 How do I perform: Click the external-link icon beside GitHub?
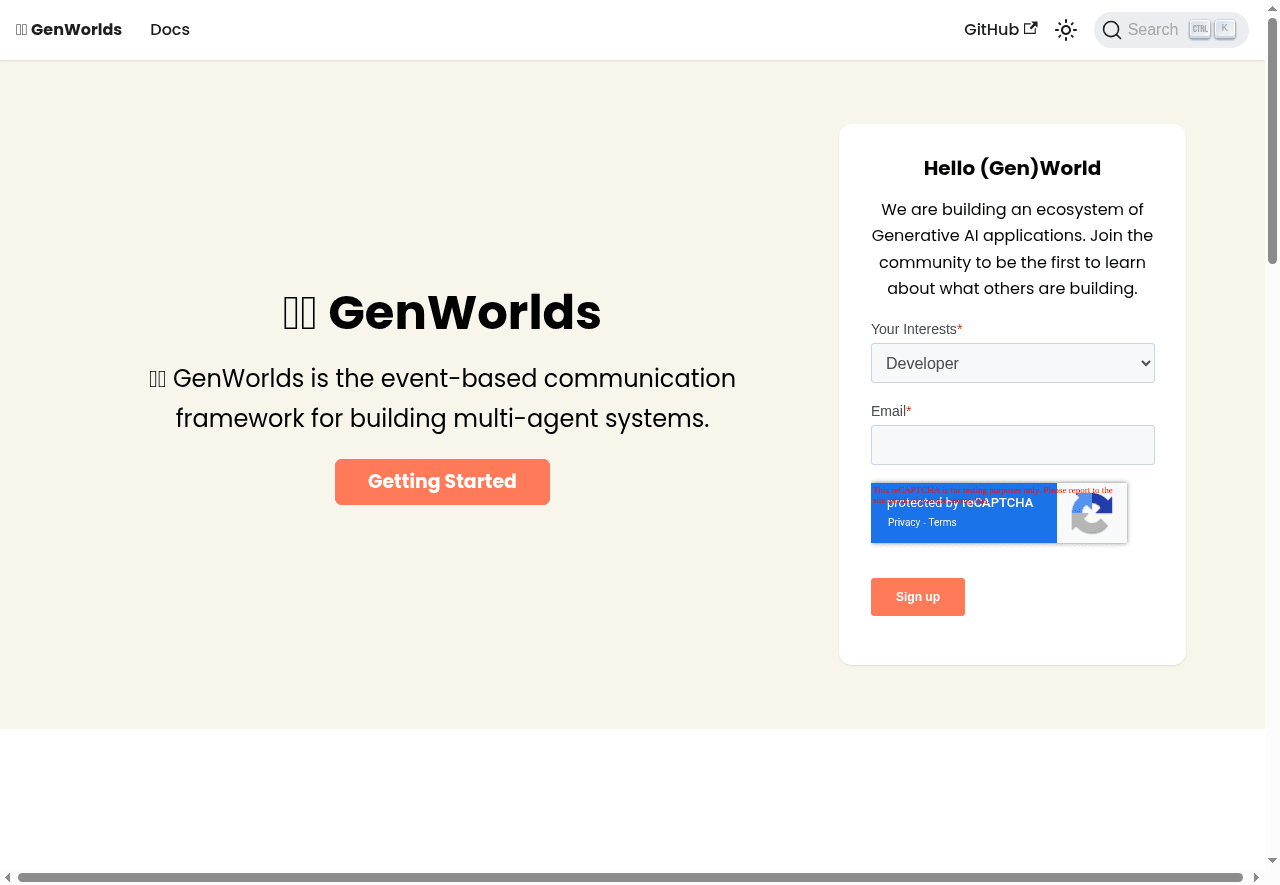pos(1031,28)
